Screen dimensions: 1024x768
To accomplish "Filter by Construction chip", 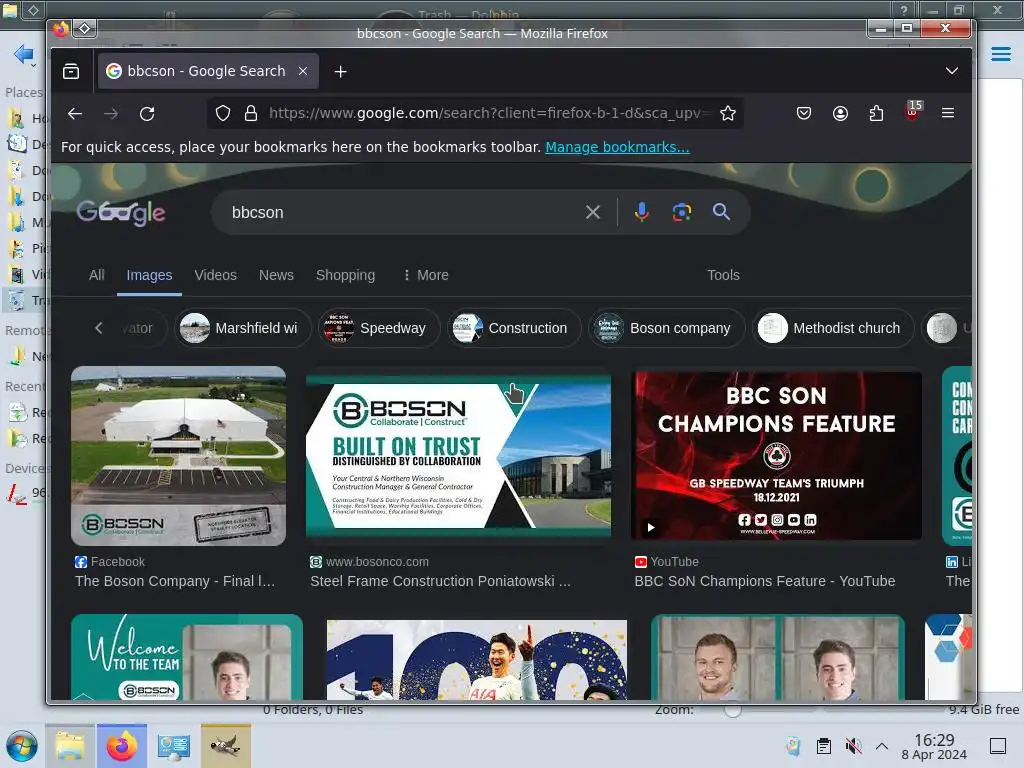I will coord(514,328).
